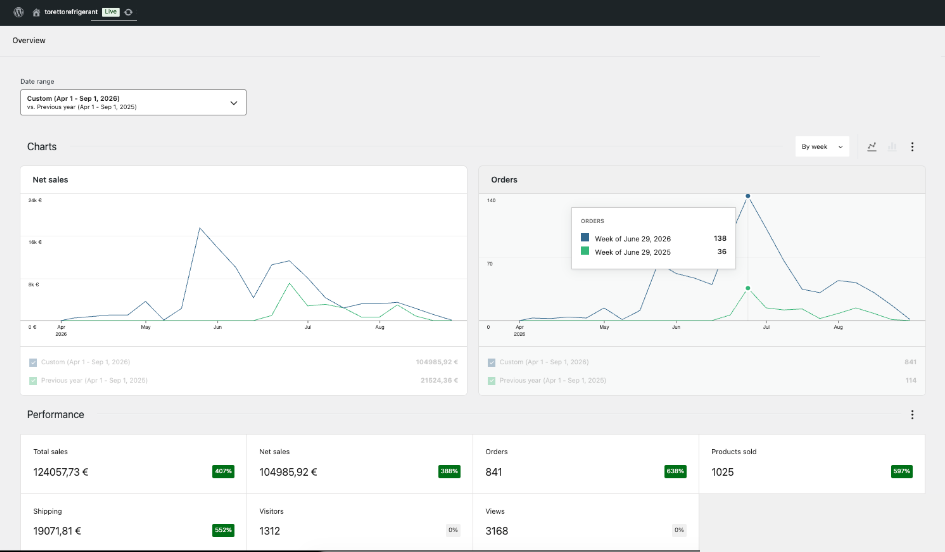Click the 114 previous year Orders total

click(x=911, y=381)
